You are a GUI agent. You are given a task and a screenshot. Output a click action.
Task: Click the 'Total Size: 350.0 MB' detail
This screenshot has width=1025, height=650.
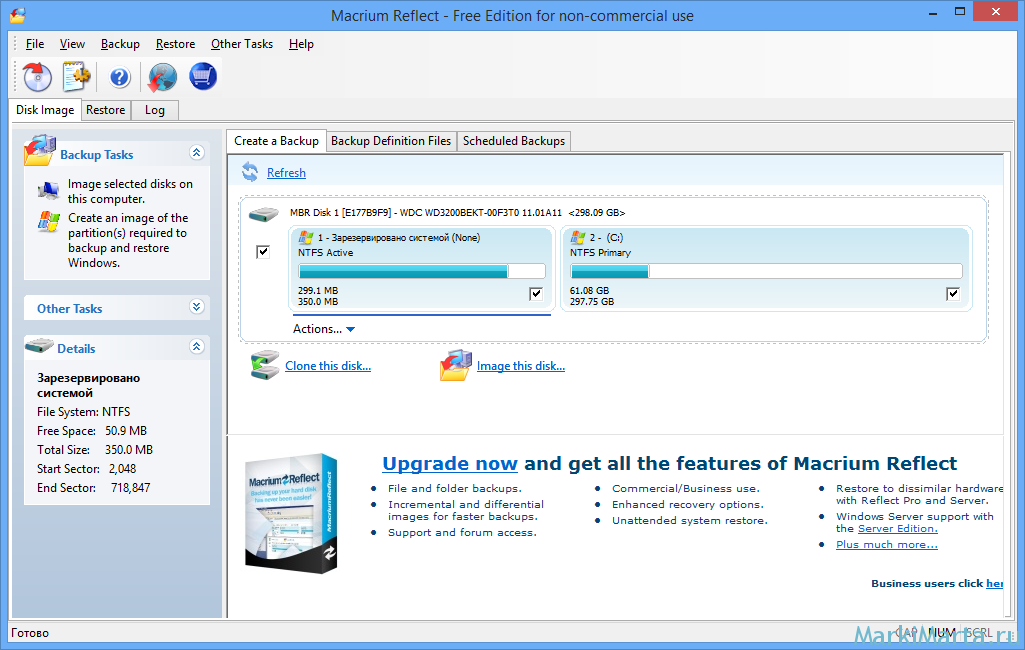(95, 450)
